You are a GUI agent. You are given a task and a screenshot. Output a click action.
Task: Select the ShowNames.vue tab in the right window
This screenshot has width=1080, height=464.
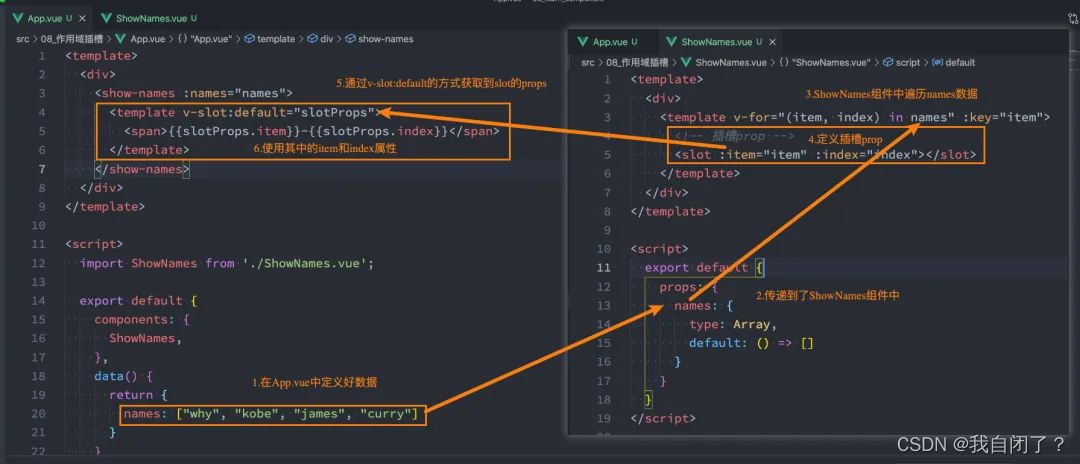[x=715, y=42]
